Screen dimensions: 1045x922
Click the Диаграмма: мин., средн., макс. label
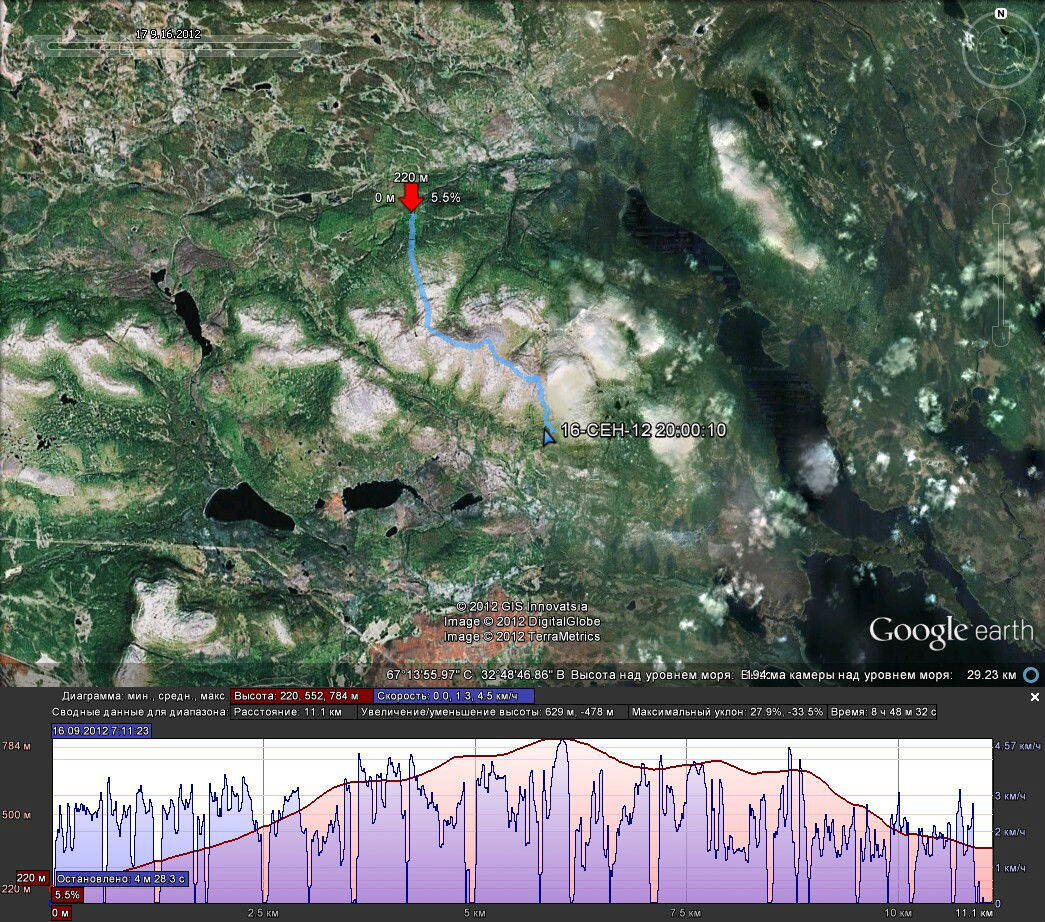tap(144, 696)
